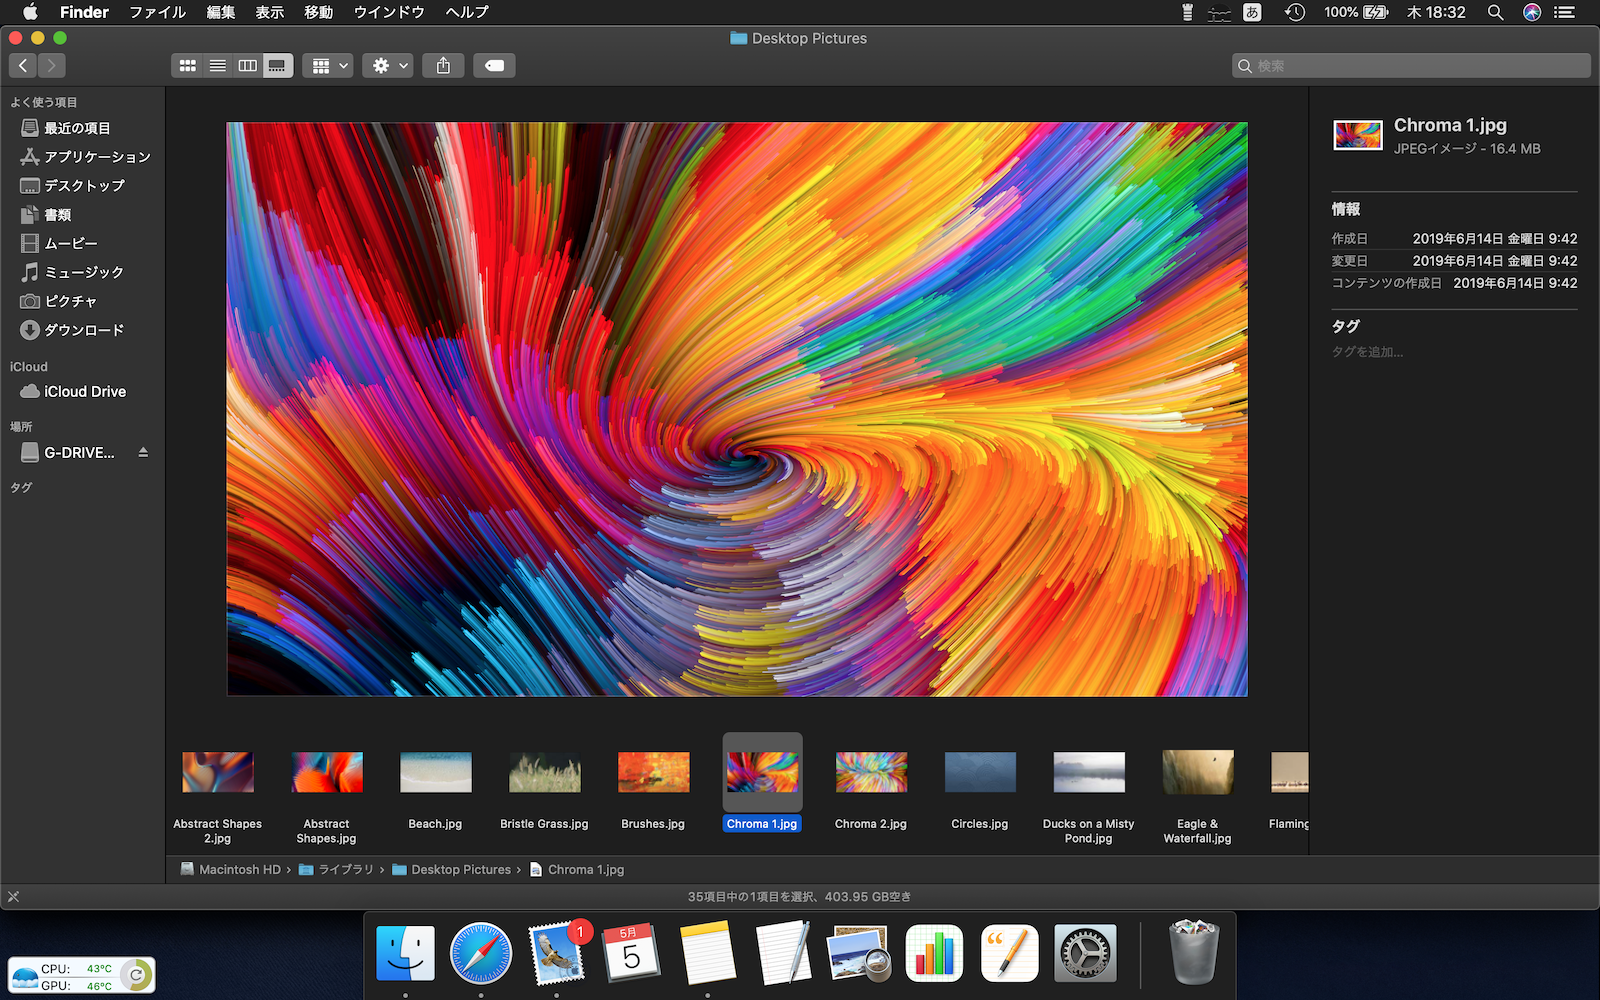Click the Share icon in toolbar
Image resolution: width=1600 pixels, height=1000 pixels.
click(x=443, y=66)
